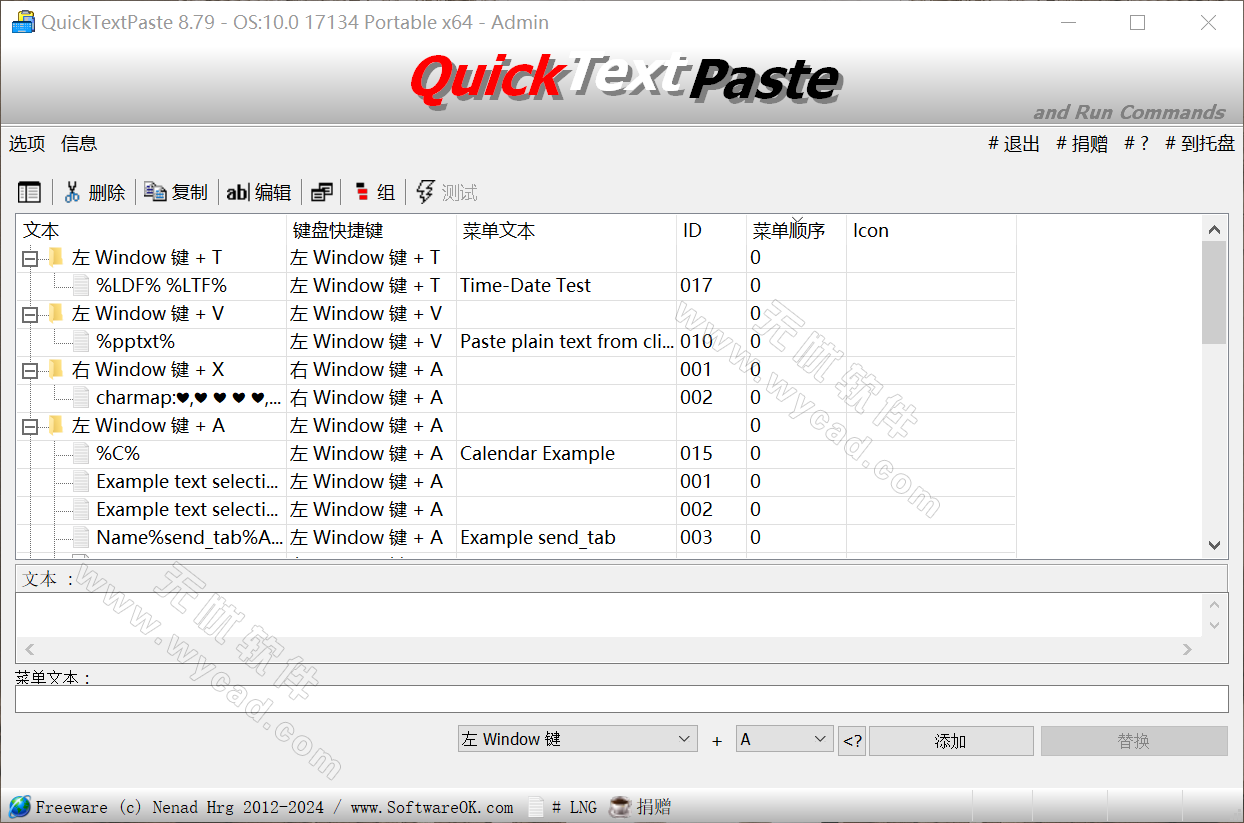This screenshot has height=823, width=1244.
Task: Click the globe icon in status bar
Action: [18, 806]
